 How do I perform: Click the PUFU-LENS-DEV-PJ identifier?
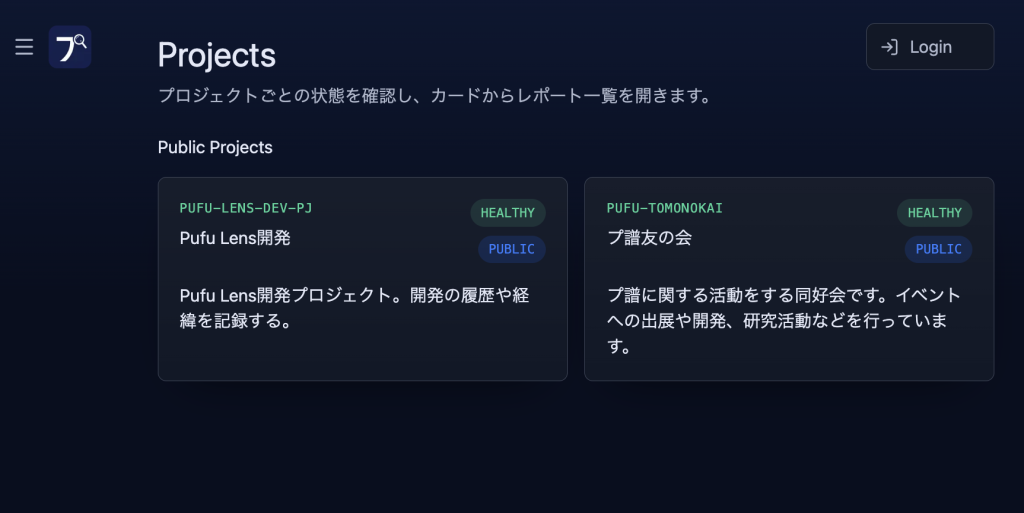pos(246,208)
